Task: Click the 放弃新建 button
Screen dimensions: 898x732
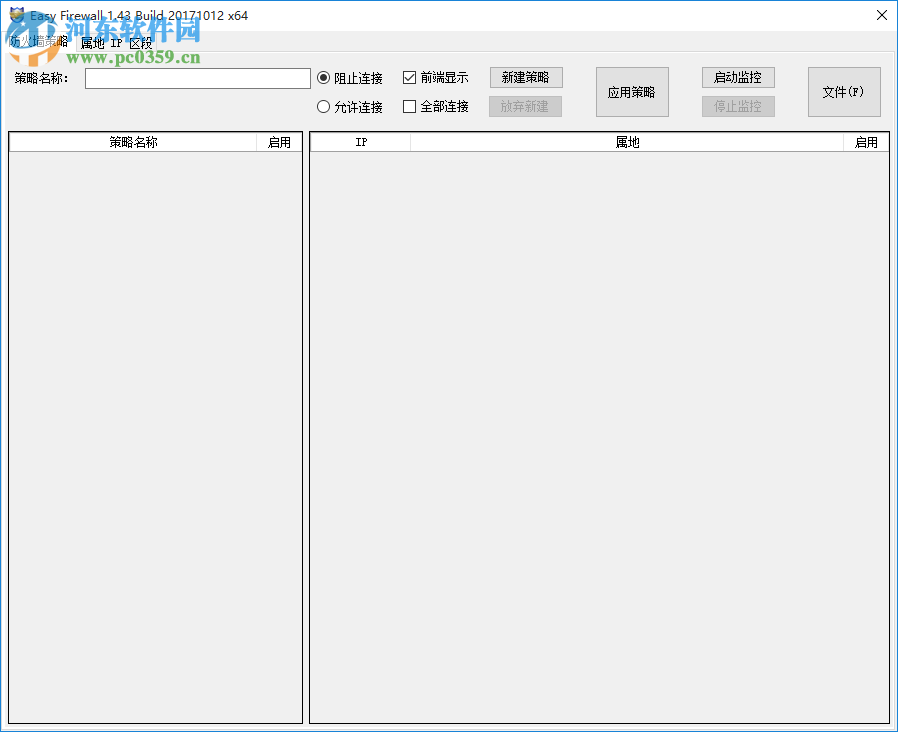Action: 525,106
